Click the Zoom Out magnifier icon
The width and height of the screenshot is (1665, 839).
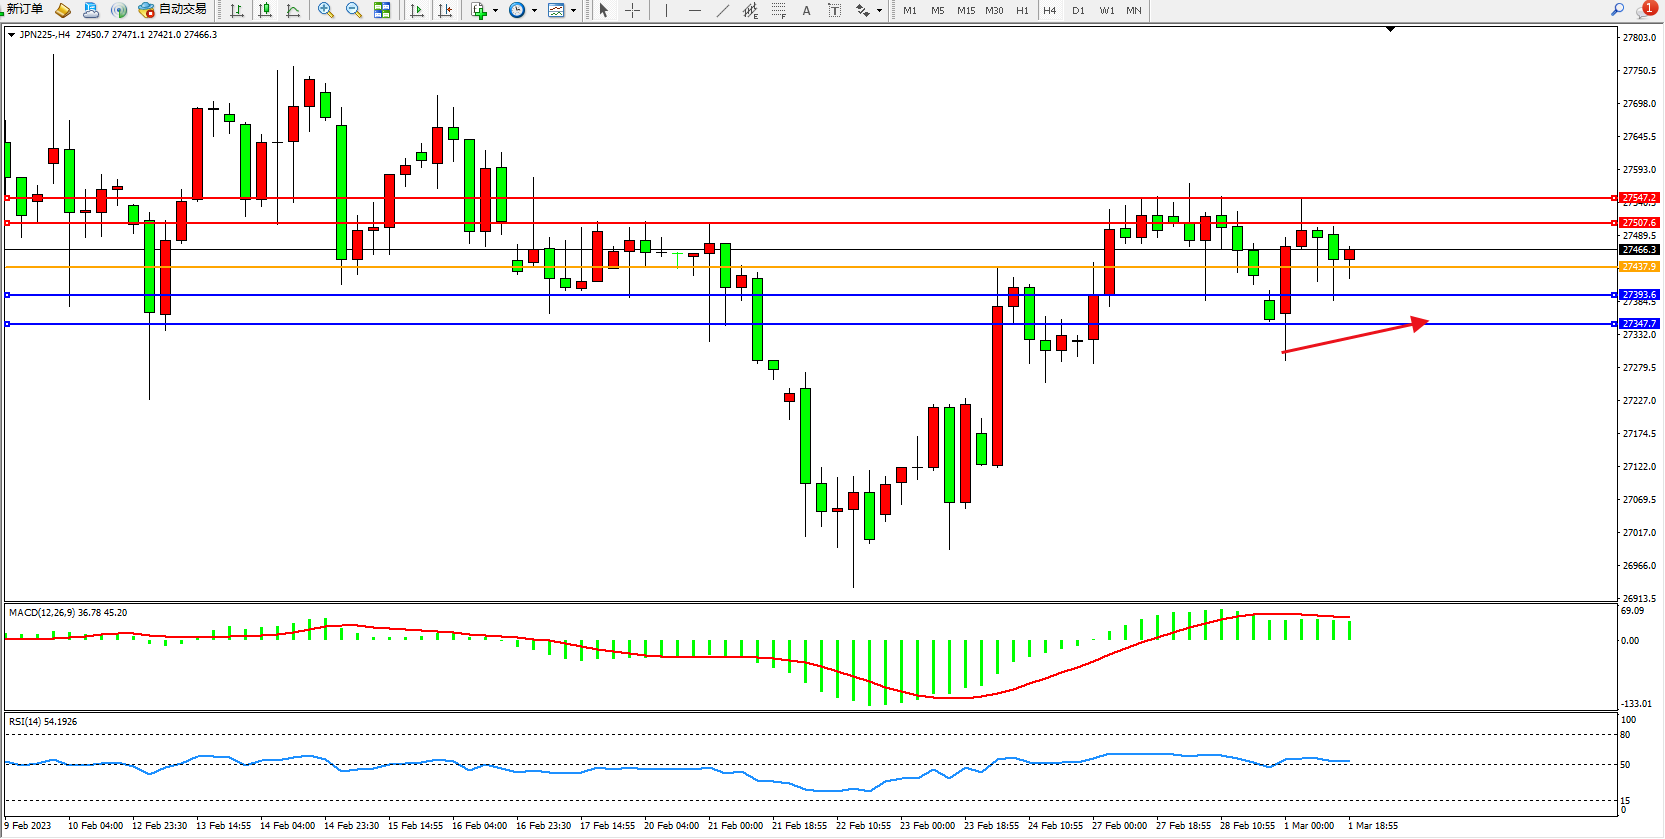coord(353,10)
